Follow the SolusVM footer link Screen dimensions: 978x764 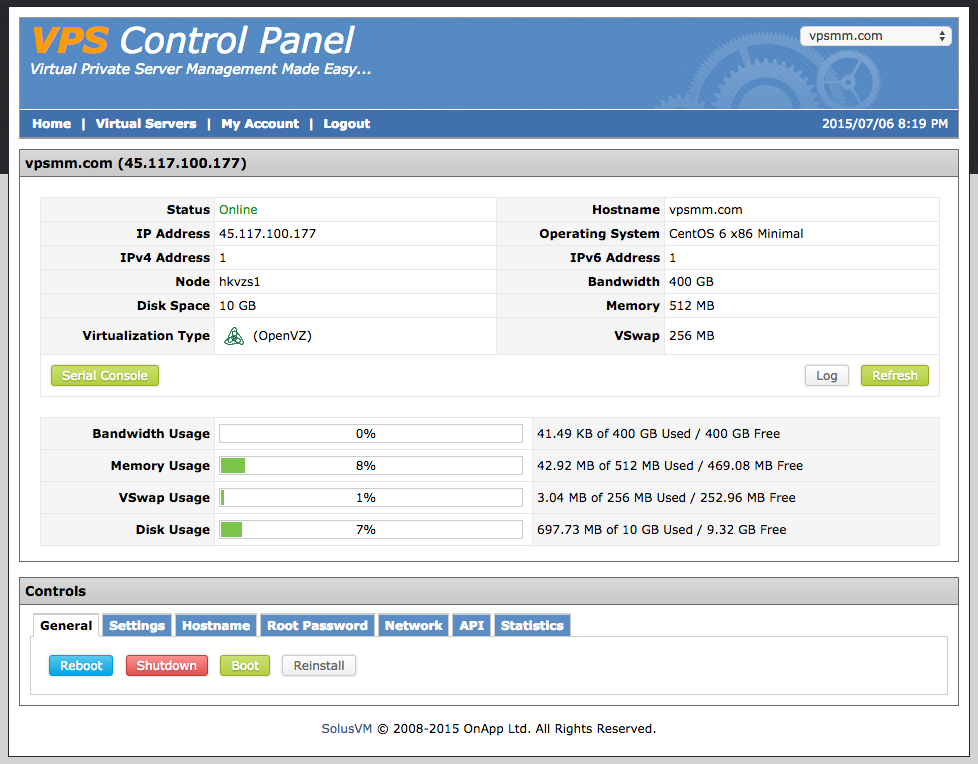pyautogui.click(x=347, y=729)
